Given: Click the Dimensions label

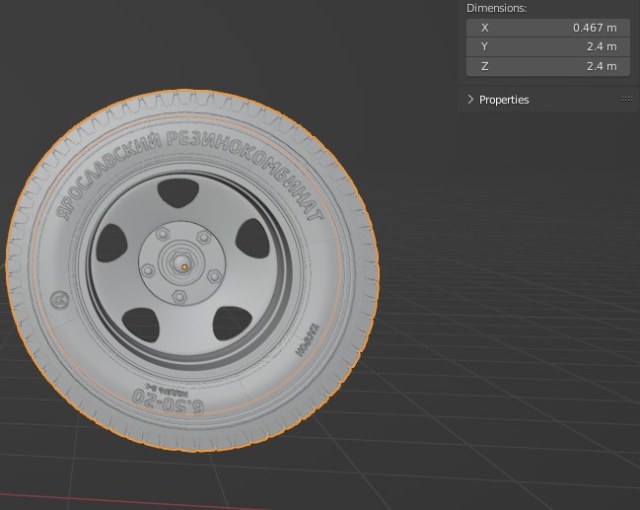Looking at the screenshot, I should click(x=497, y=8).
